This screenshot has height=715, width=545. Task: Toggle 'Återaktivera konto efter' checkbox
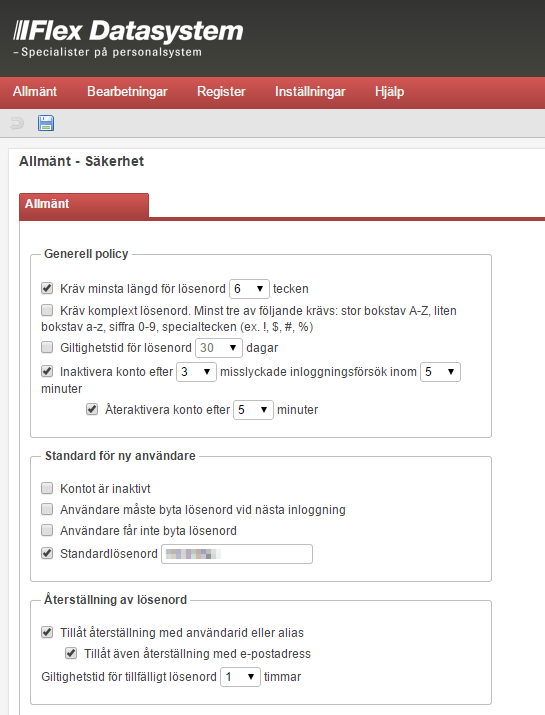coord(92,409)
